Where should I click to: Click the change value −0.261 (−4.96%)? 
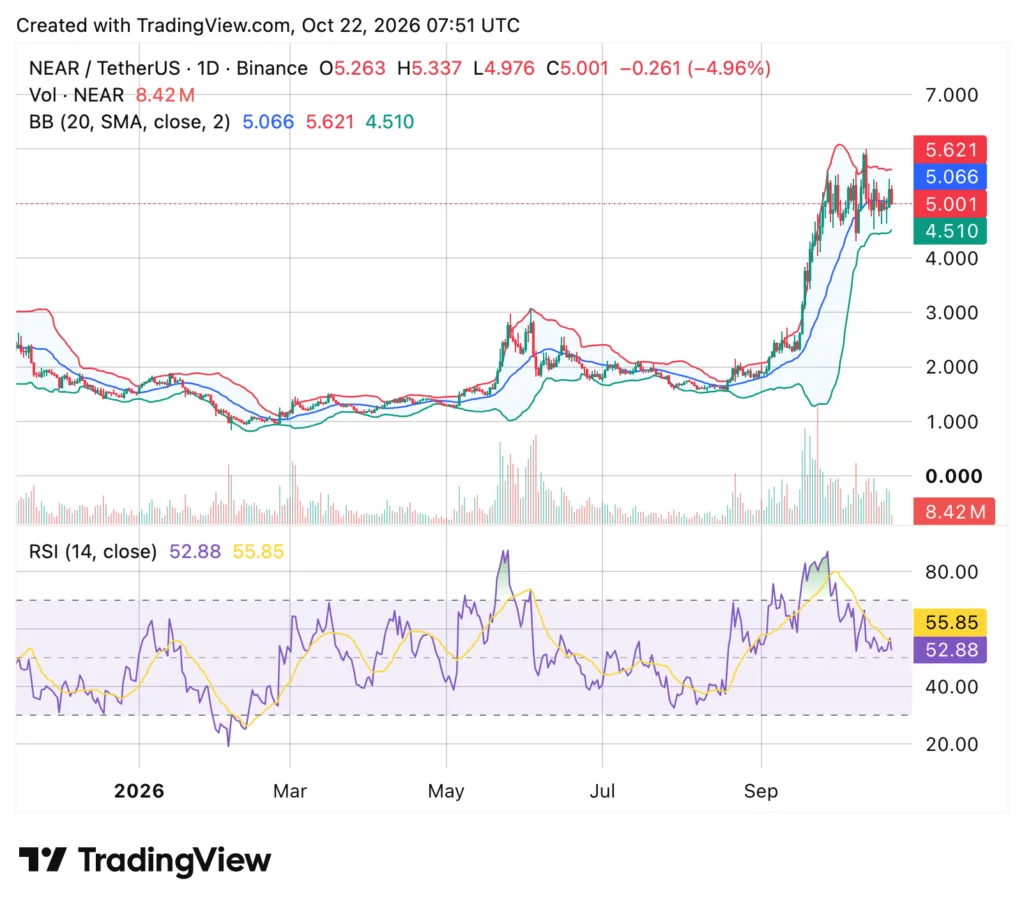click(695, 68)
